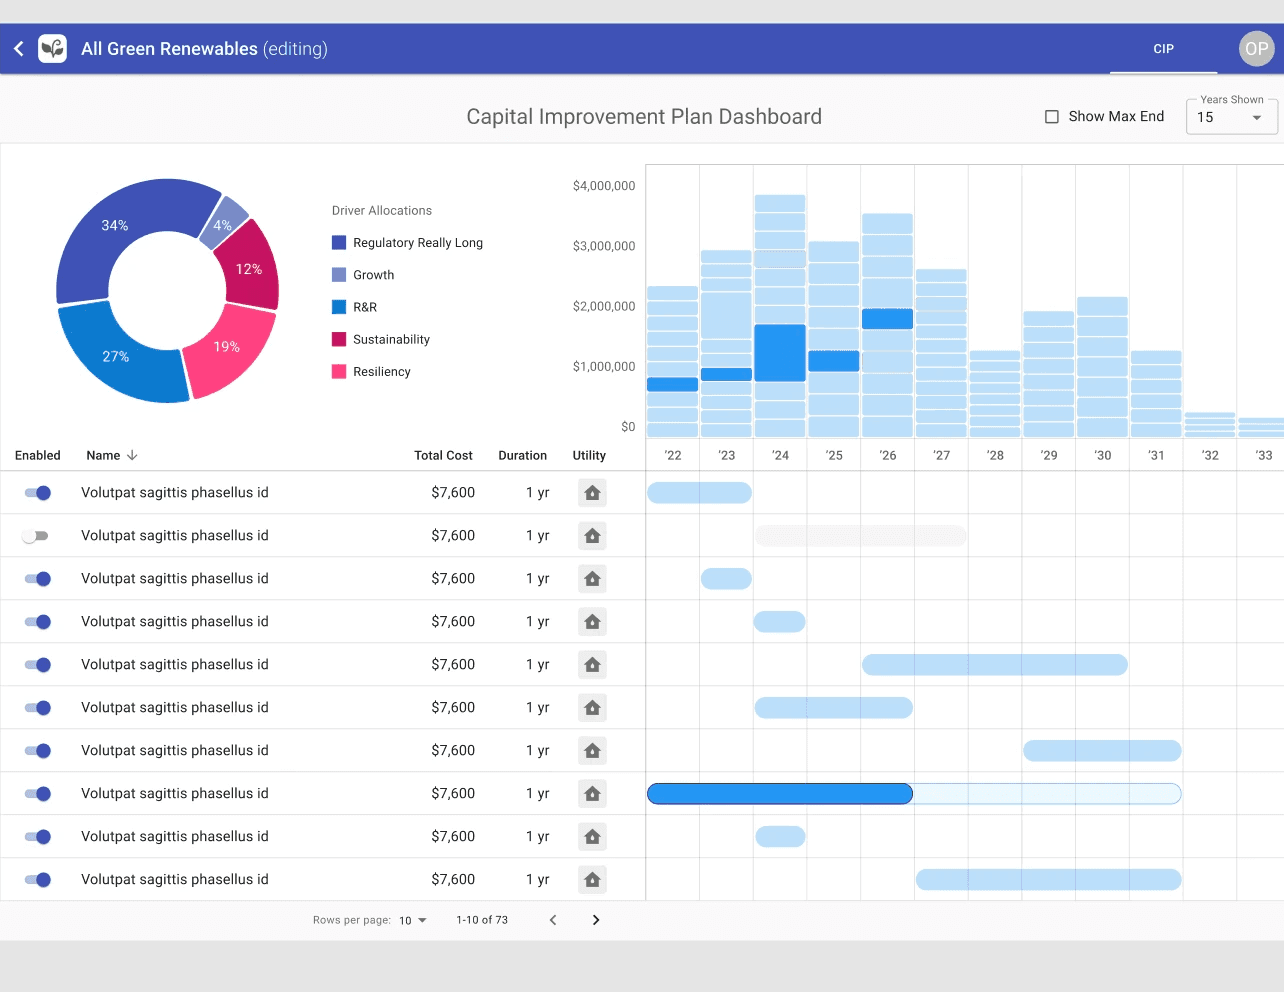Click the first row's Gantt bar at '22
This screenshot has height=992, width=1284.
click(699, 493)
